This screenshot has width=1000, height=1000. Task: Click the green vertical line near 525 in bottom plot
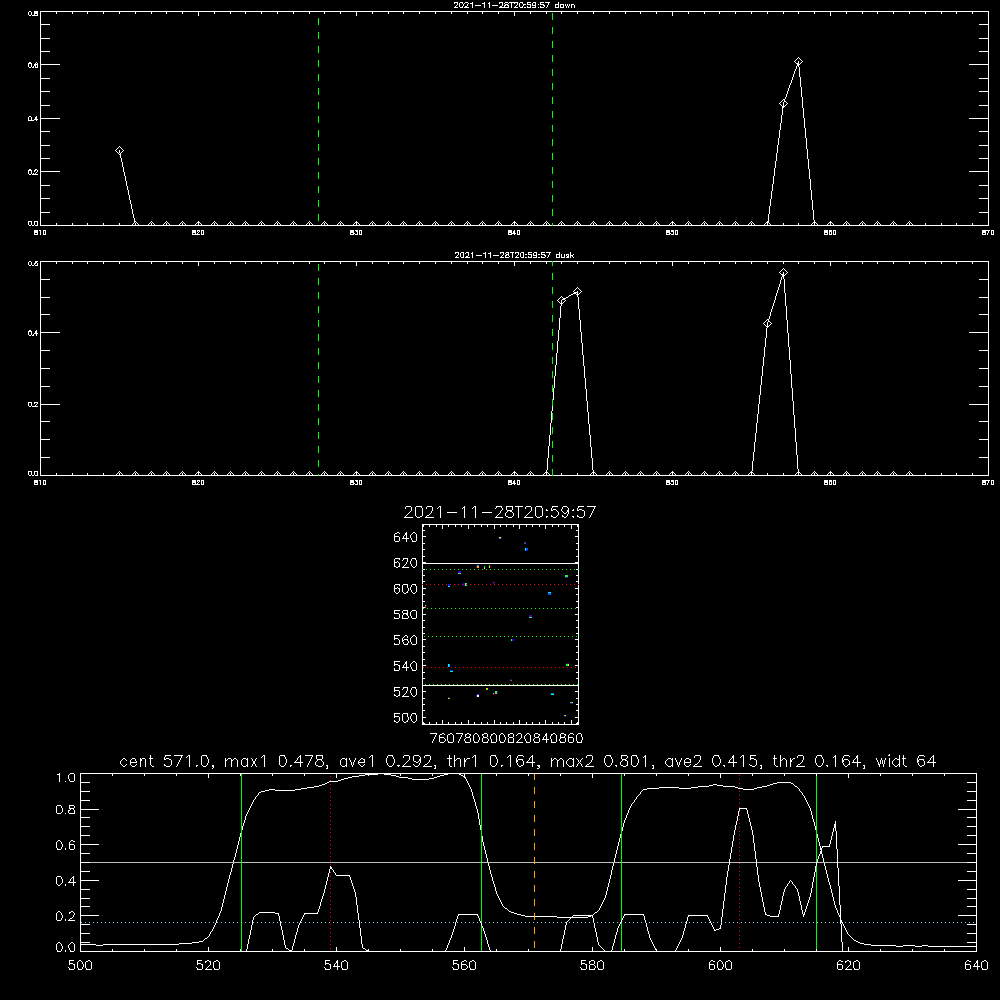tap(241, 861)
